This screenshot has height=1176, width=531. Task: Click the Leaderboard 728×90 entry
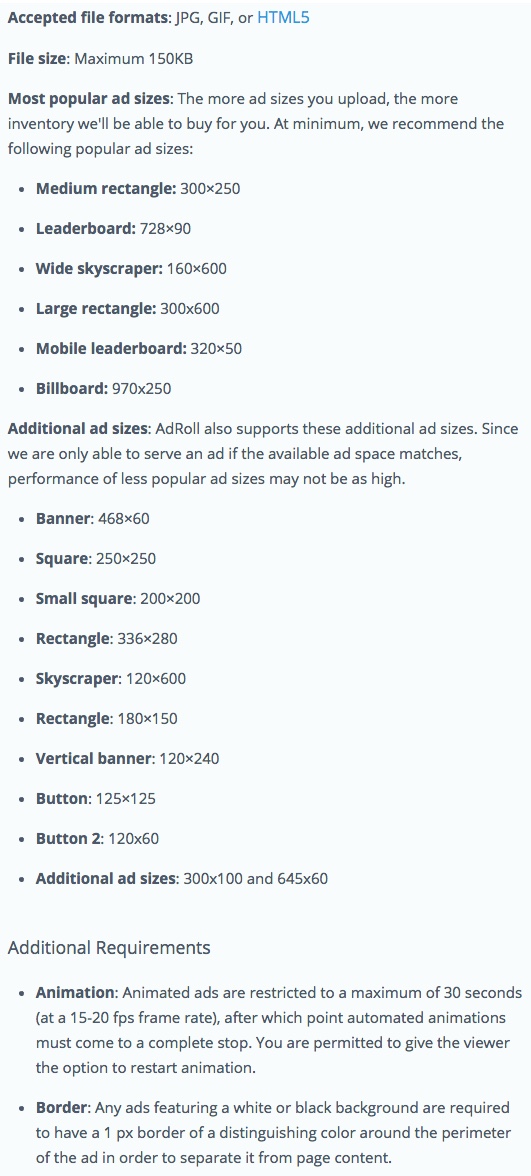[113, 229]
